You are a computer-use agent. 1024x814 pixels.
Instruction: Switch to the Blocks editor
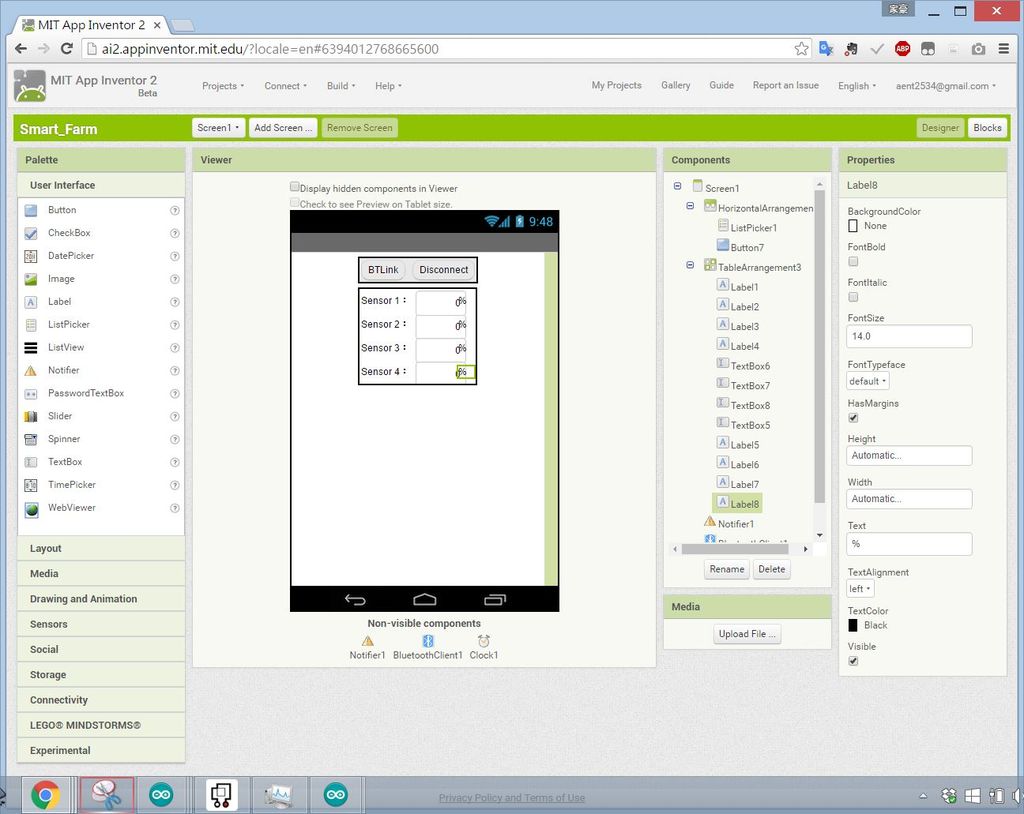987,128
